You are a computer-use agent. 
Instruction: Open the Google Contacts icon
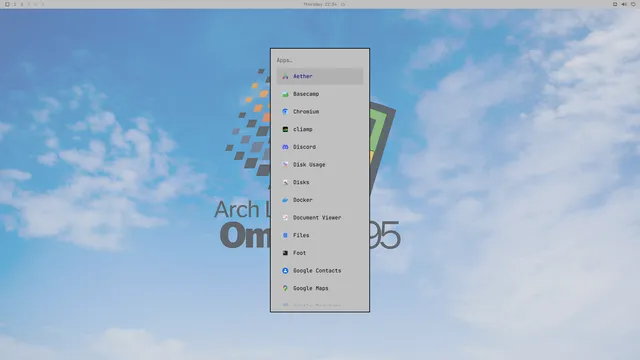tap(285, 271)
